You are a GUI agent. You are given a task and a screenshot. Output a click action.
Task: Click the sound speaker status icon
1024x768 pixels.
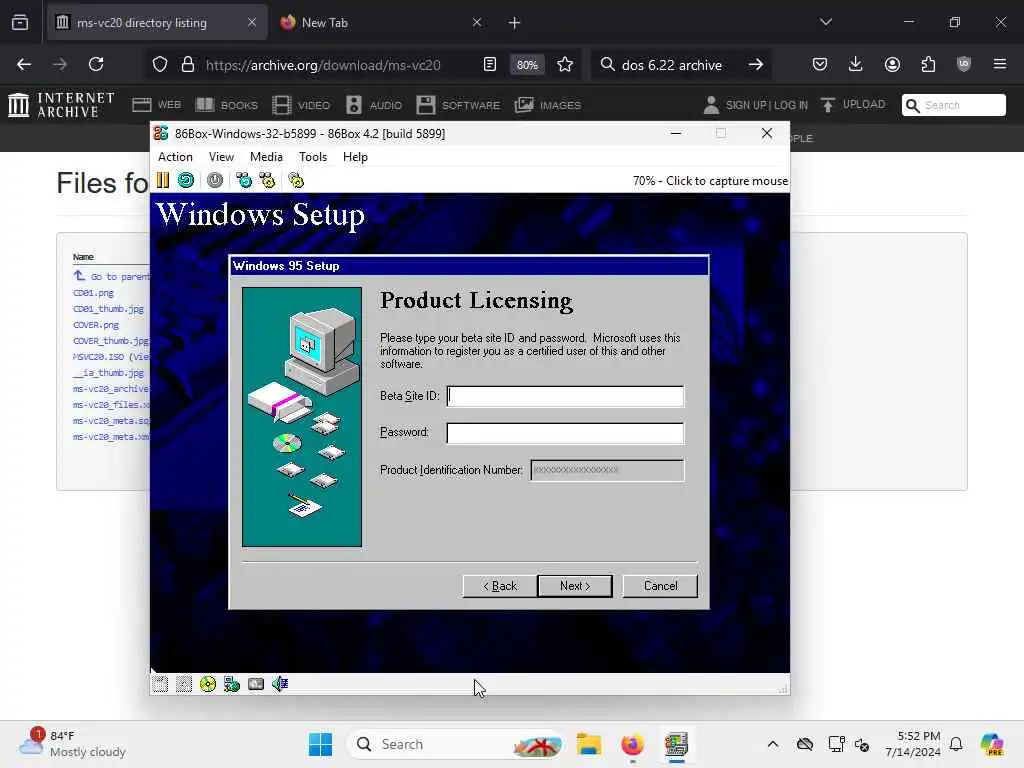(x=280, y=684)
